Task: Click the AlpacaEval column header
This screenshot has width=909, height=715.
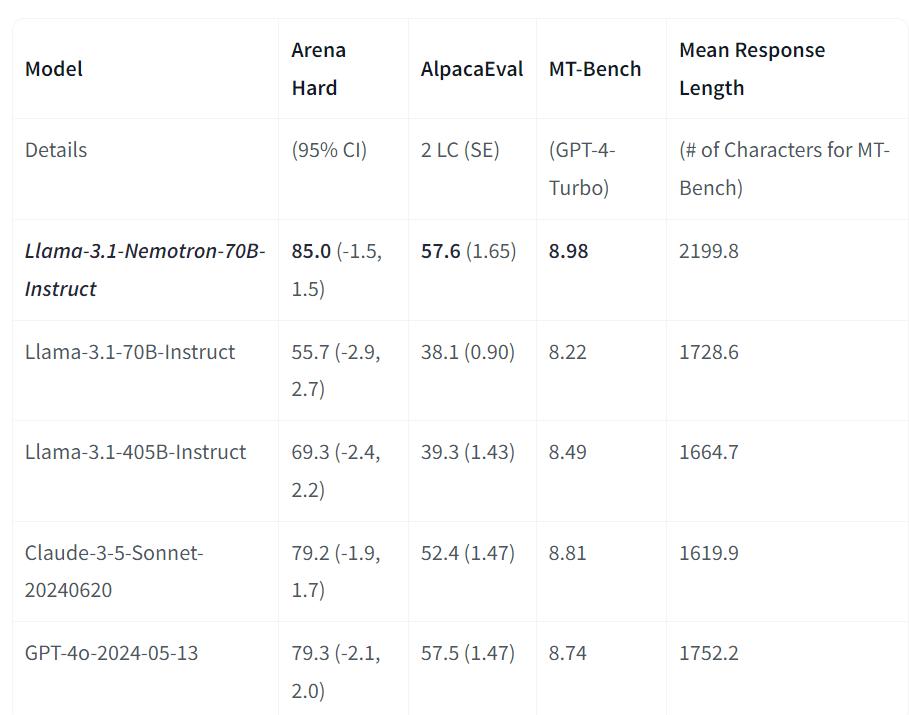Action: tap(472, 69)
